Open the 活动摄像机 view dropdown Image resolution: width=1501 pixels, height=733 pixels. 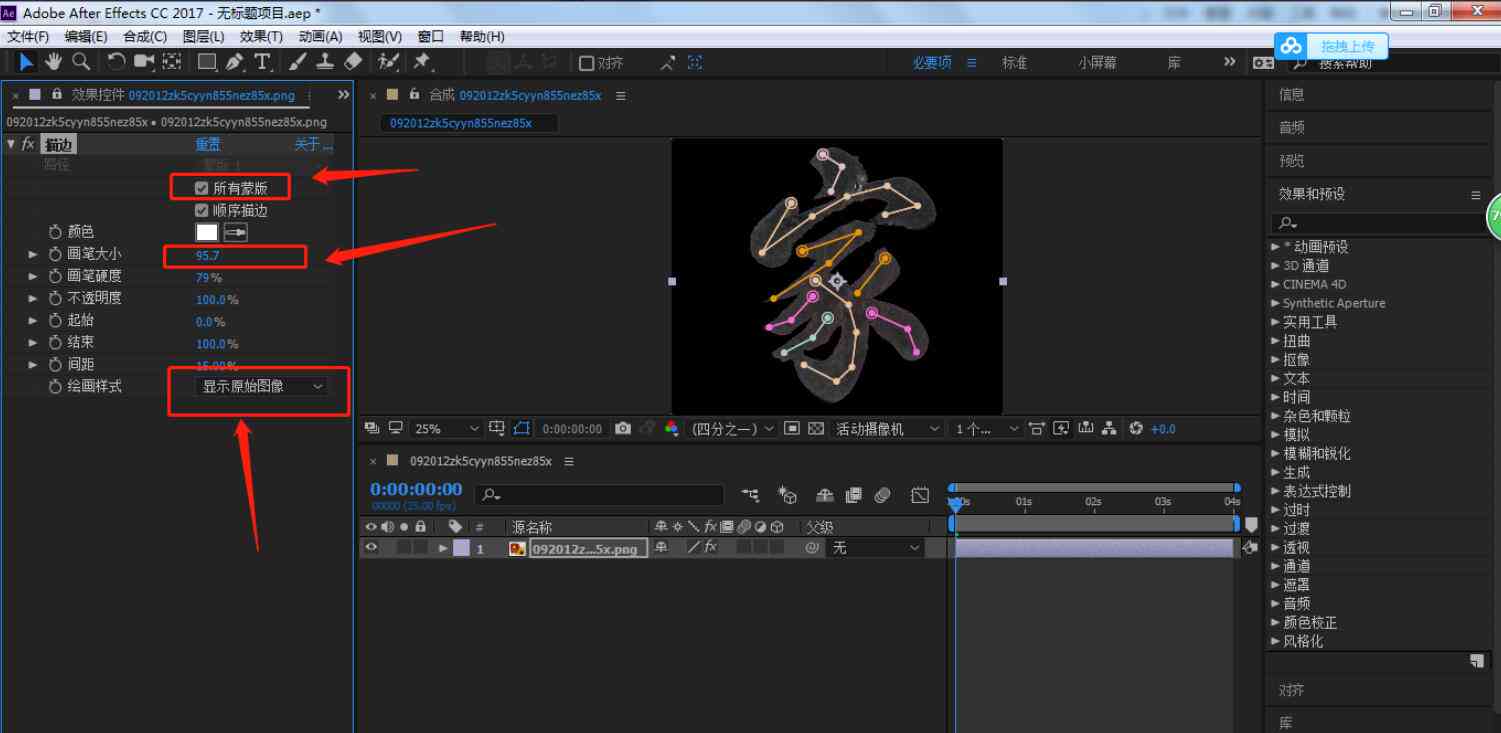[888, 428]
